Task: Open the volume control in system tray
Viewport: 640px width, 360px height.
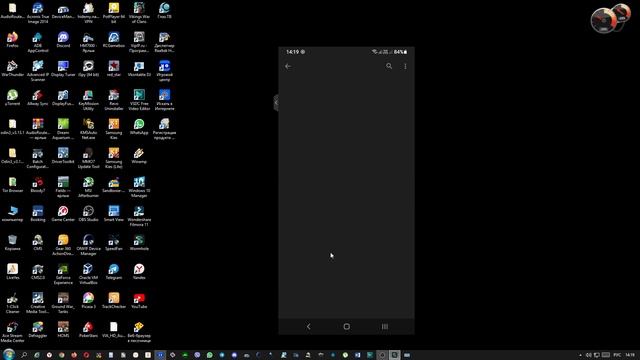Action: pyautogui.click(x=589, y=355)
